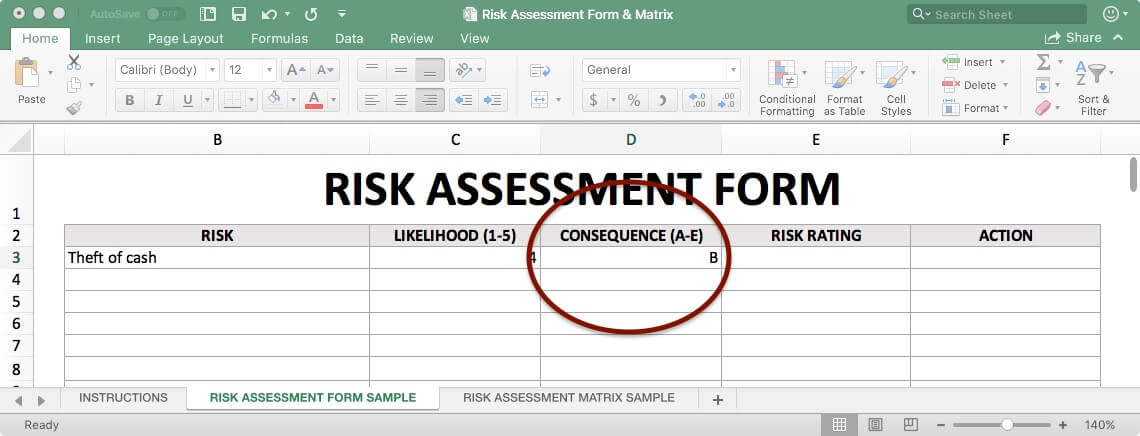Viewport: 1140px width, 436px height.
Task: Expand the Merge cells dropdown arrow
Action: (x=558, y=100)
